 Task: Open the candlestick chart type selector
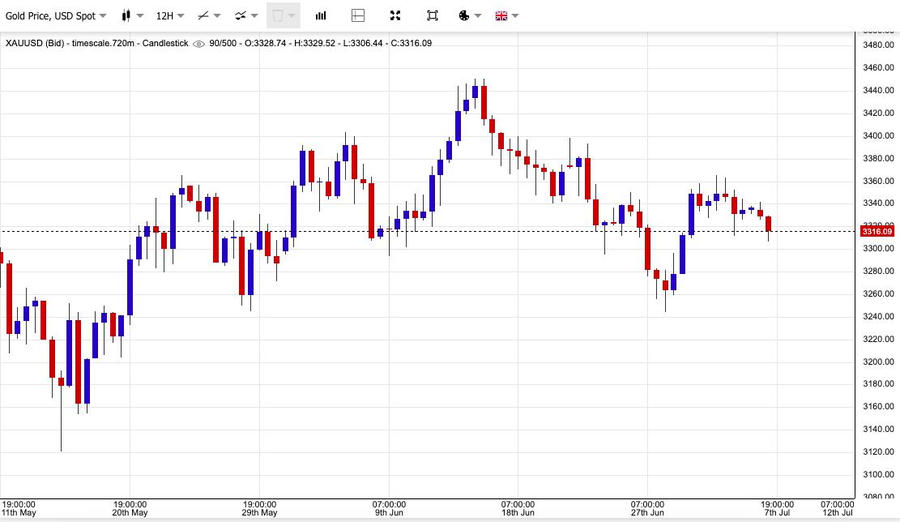132,16
